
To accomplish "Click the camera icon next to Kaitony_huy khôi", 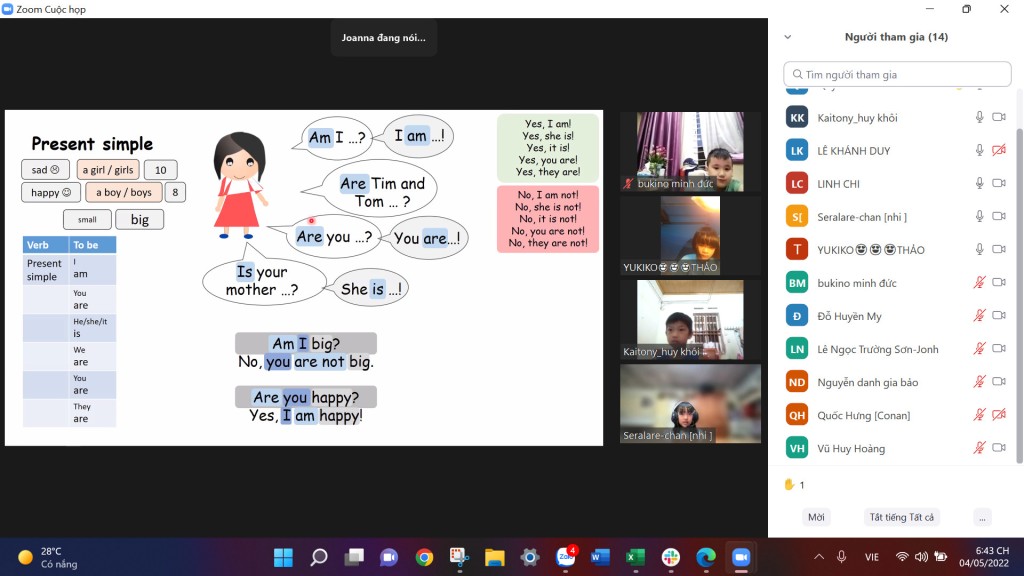I will tap(998, 118).
